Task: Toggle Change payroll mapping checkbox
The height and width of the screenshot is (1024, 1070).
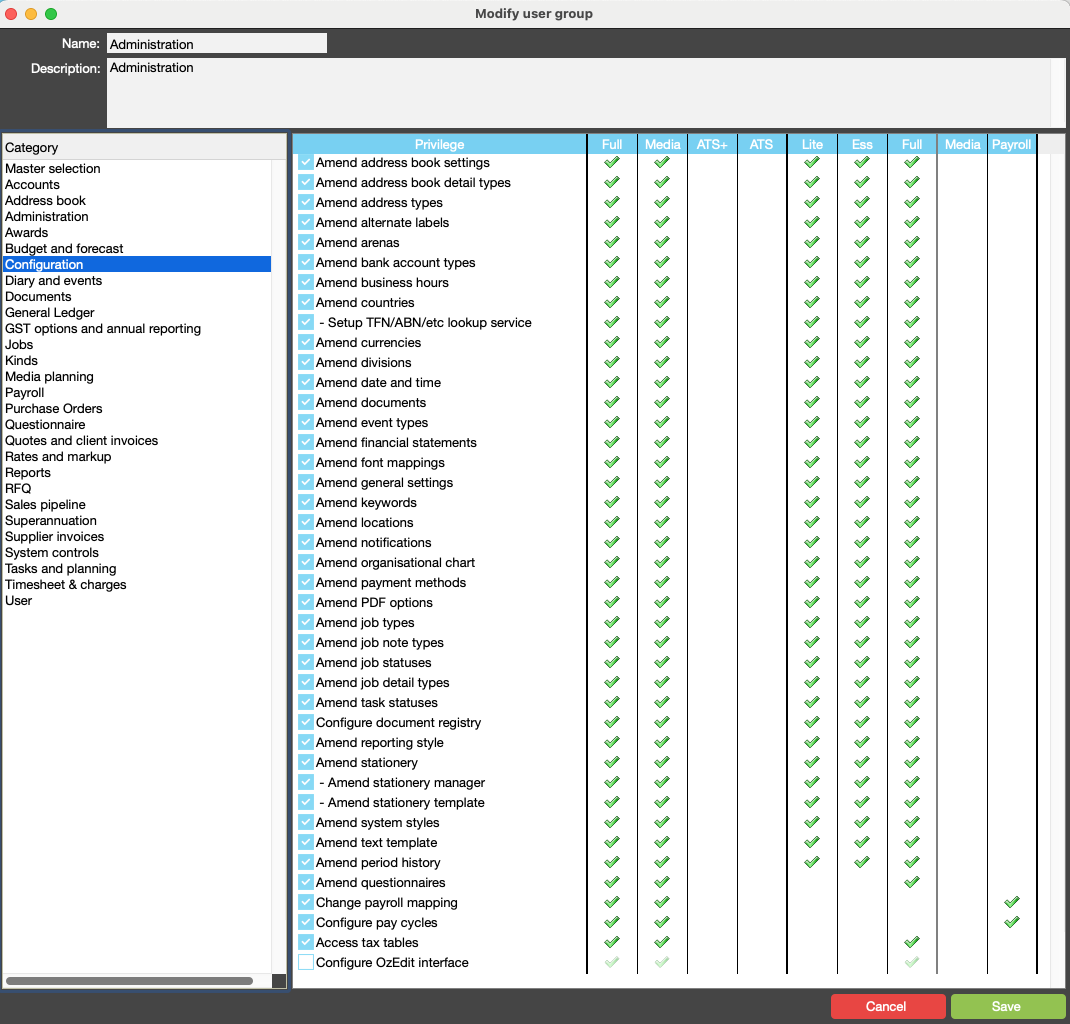Action: coord(306,902)
